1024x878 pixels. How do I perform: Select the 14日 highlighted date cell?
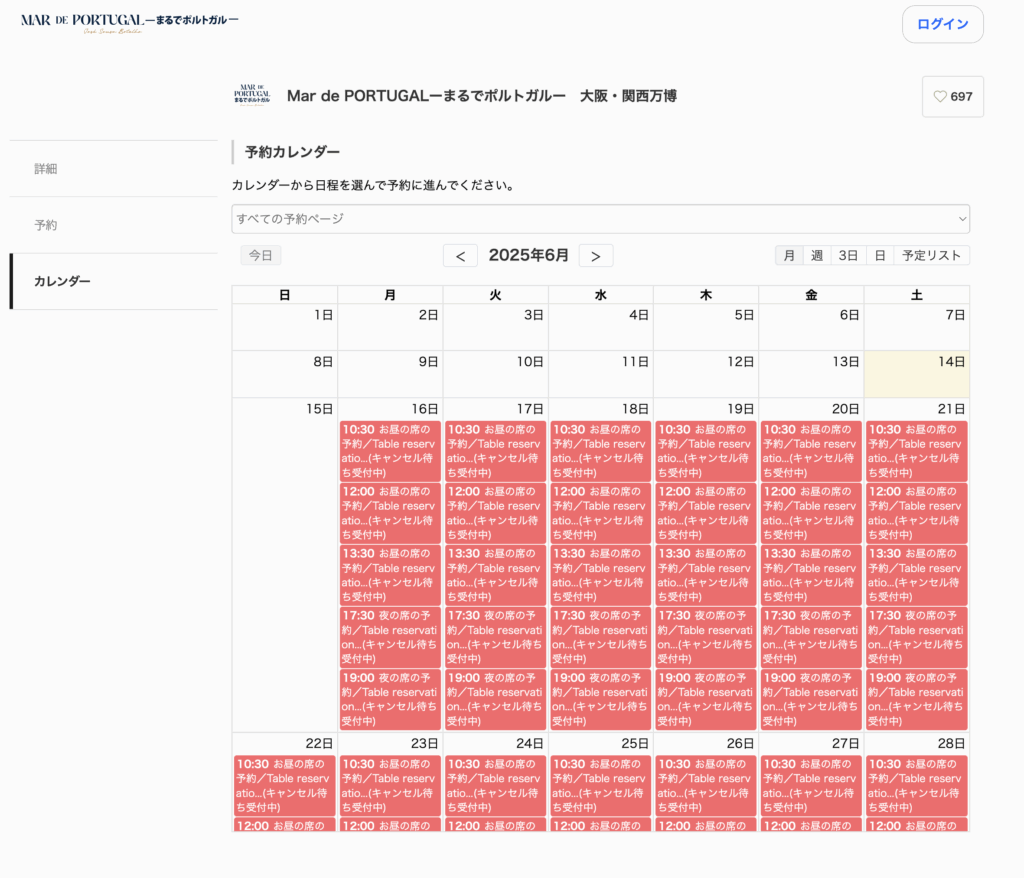(x=917, y=374)
